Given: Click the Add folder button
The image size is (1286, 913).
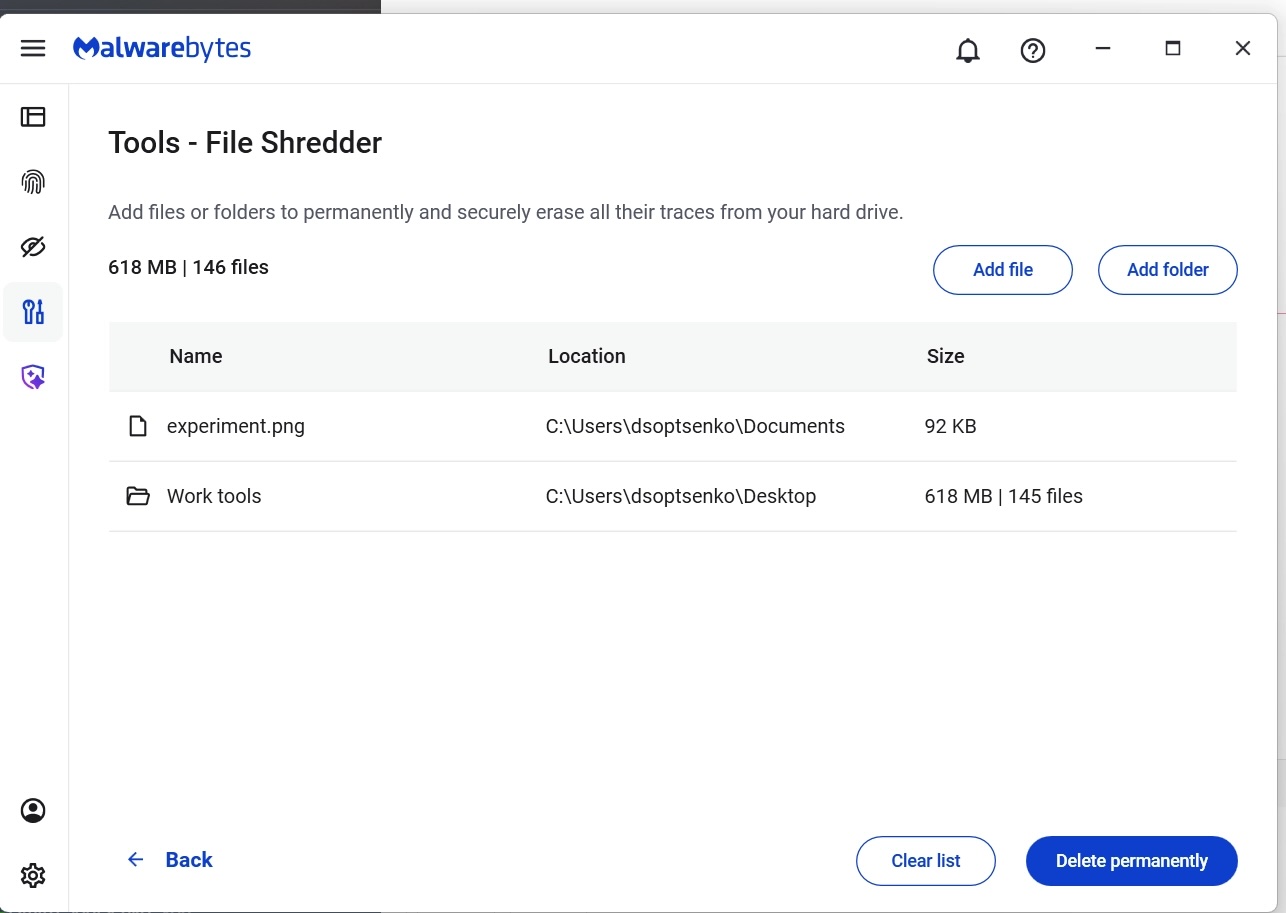Looking at the screenshot, I should tap(1167, 270).
